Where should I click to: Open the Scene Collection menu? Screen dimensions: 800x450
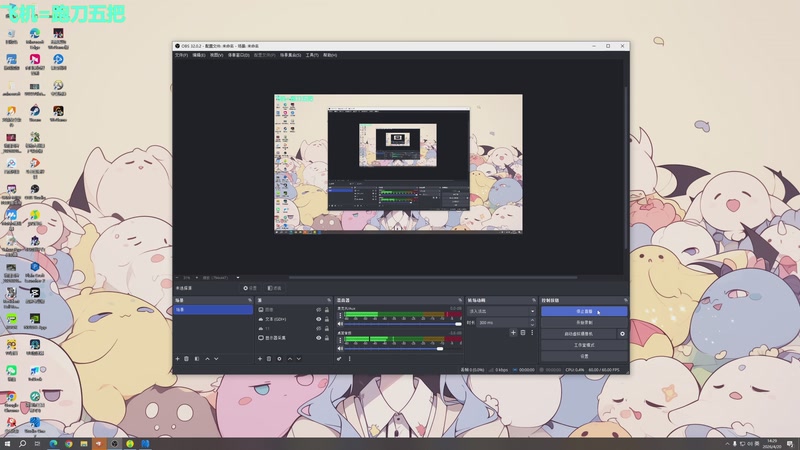pyautogui.click(x=290, y=55)
